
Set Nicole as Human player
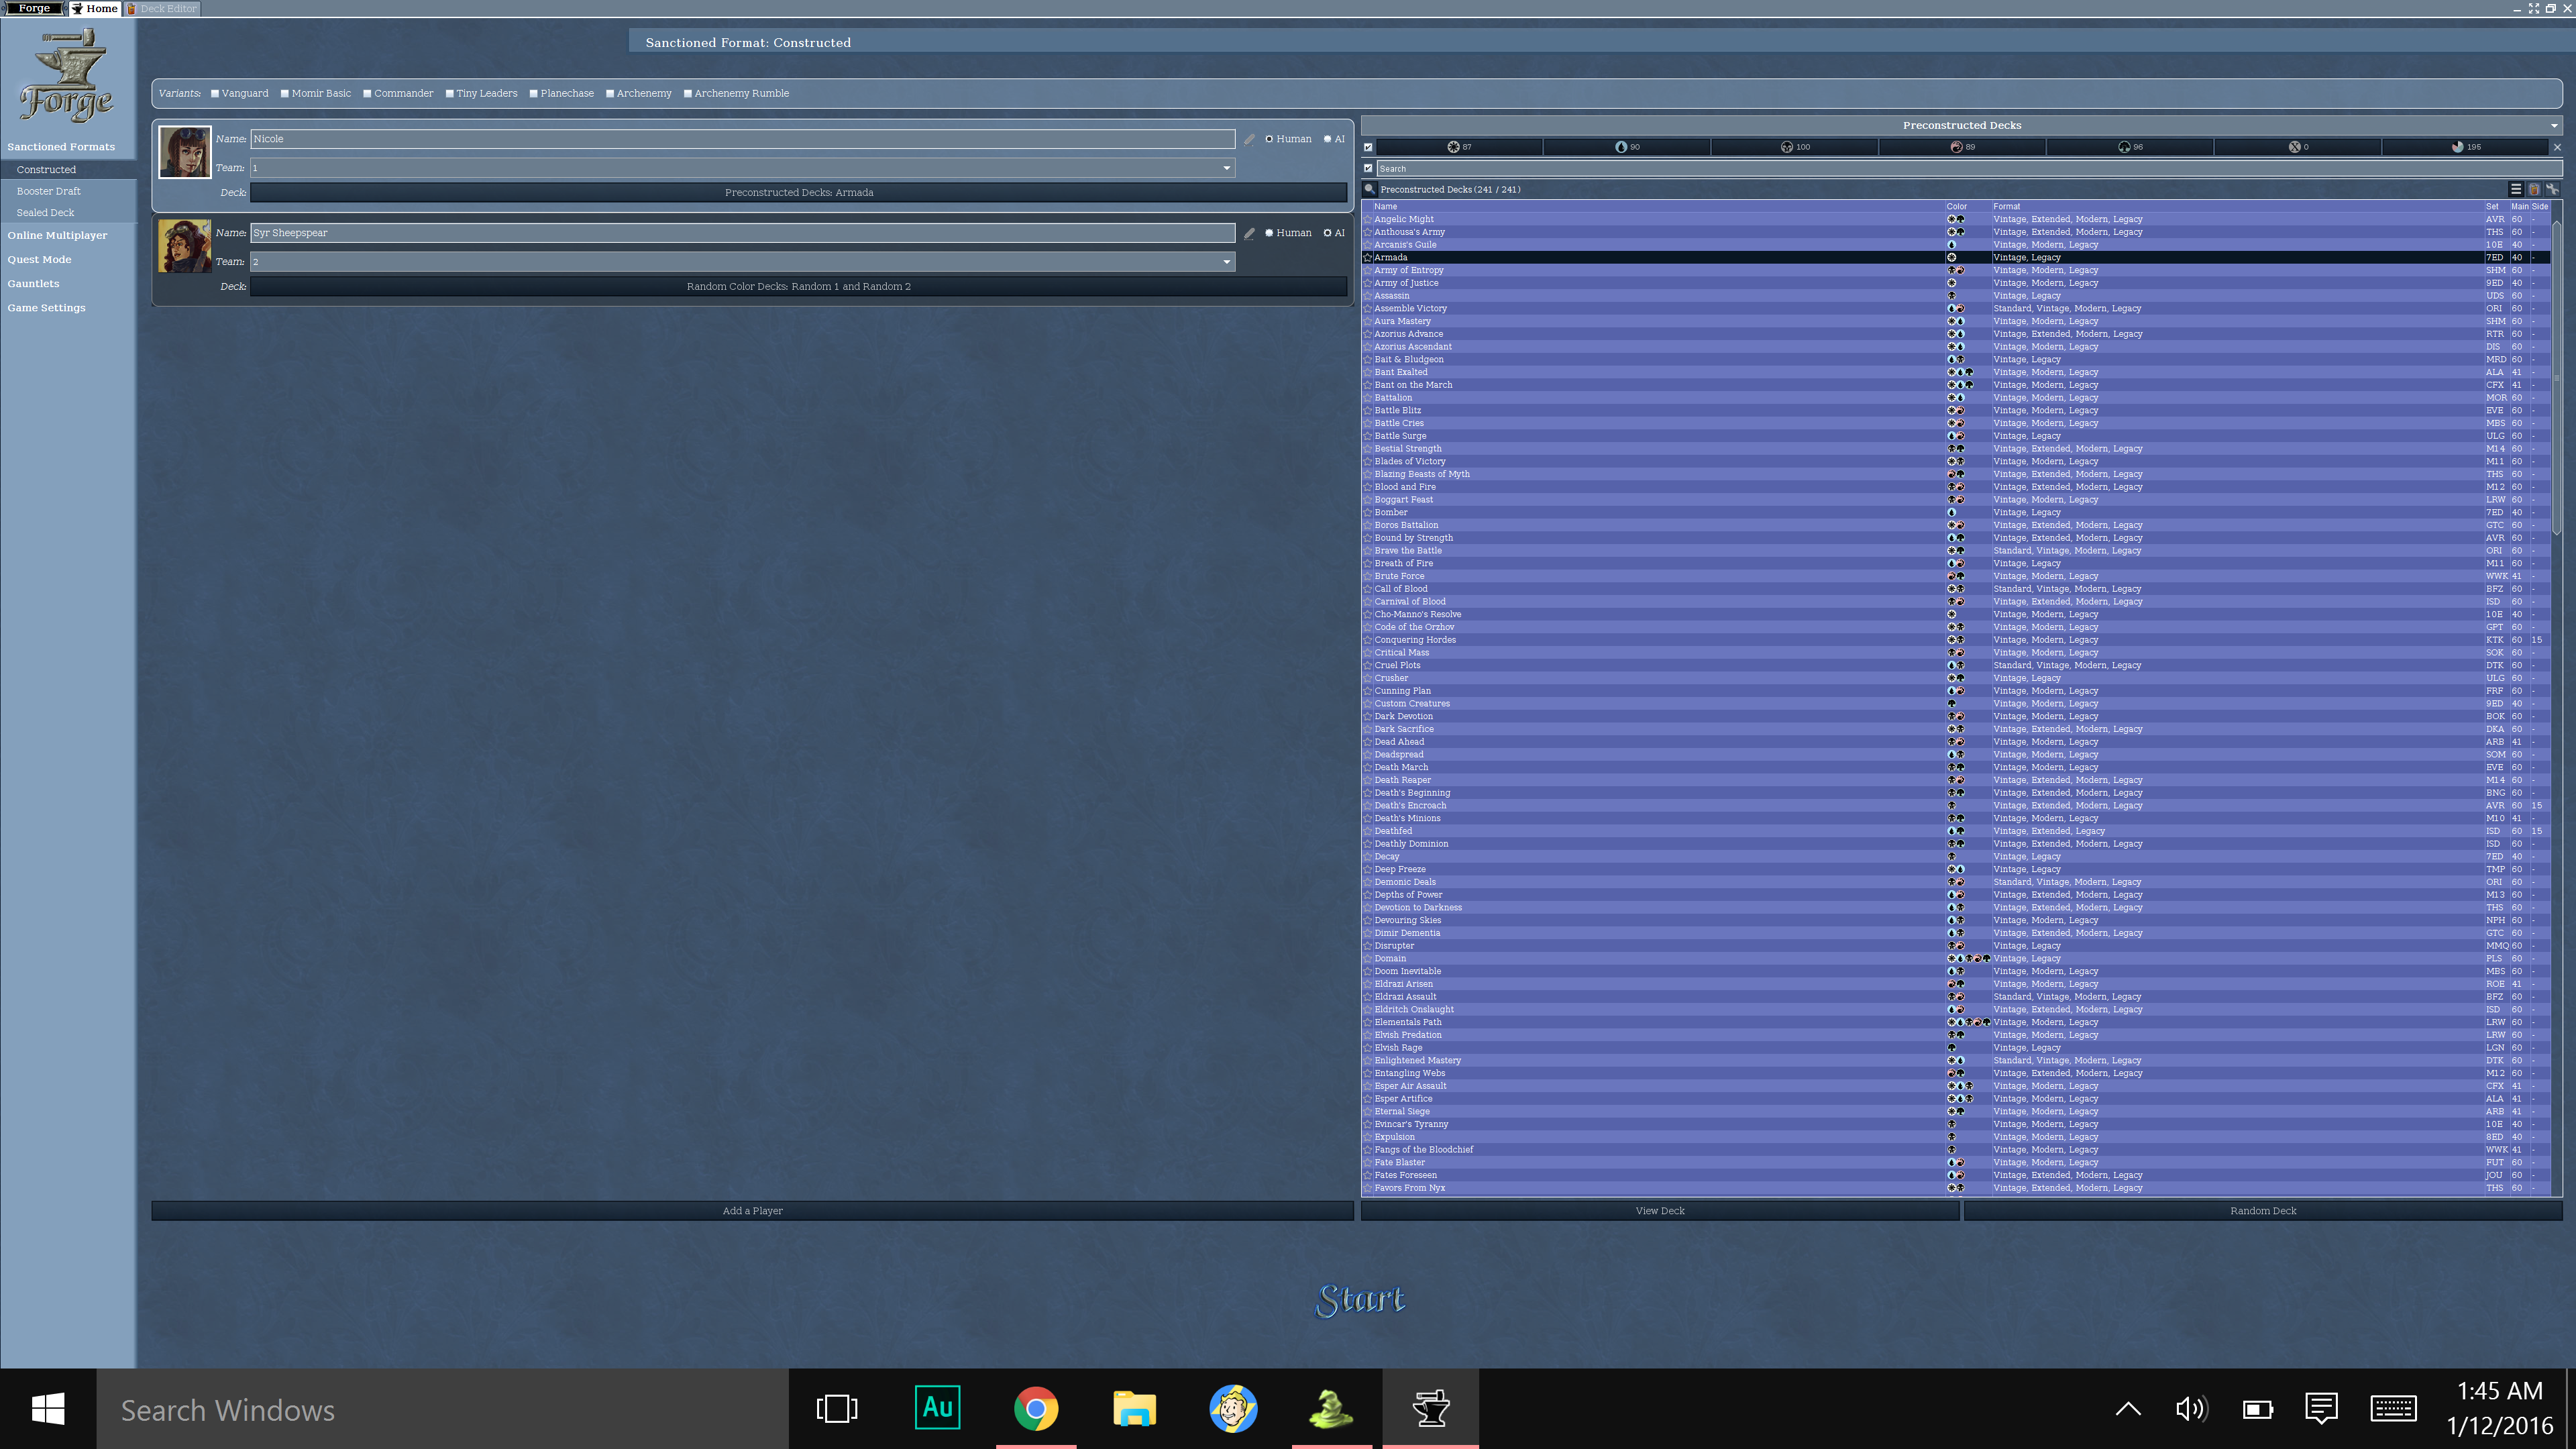click(x=1269, y=139)
